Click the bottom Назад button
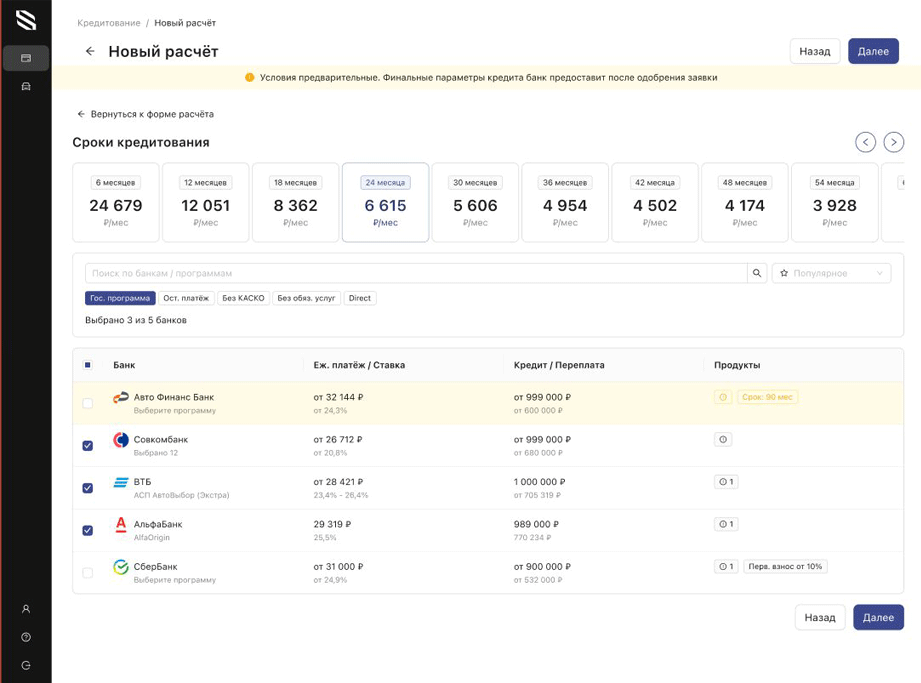Viewport: 921px width, 683px height. click(x=820, y=617)
